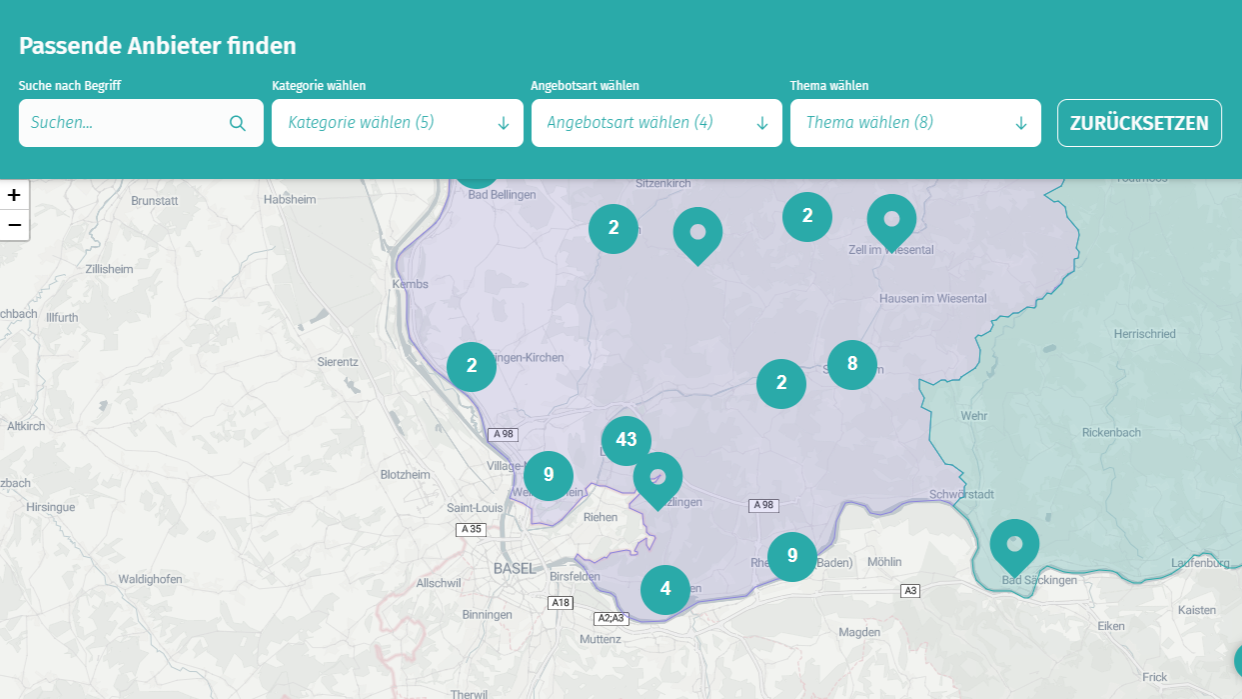
Task: Expand the cluster marker showing 43
Action: click(626, 440)
